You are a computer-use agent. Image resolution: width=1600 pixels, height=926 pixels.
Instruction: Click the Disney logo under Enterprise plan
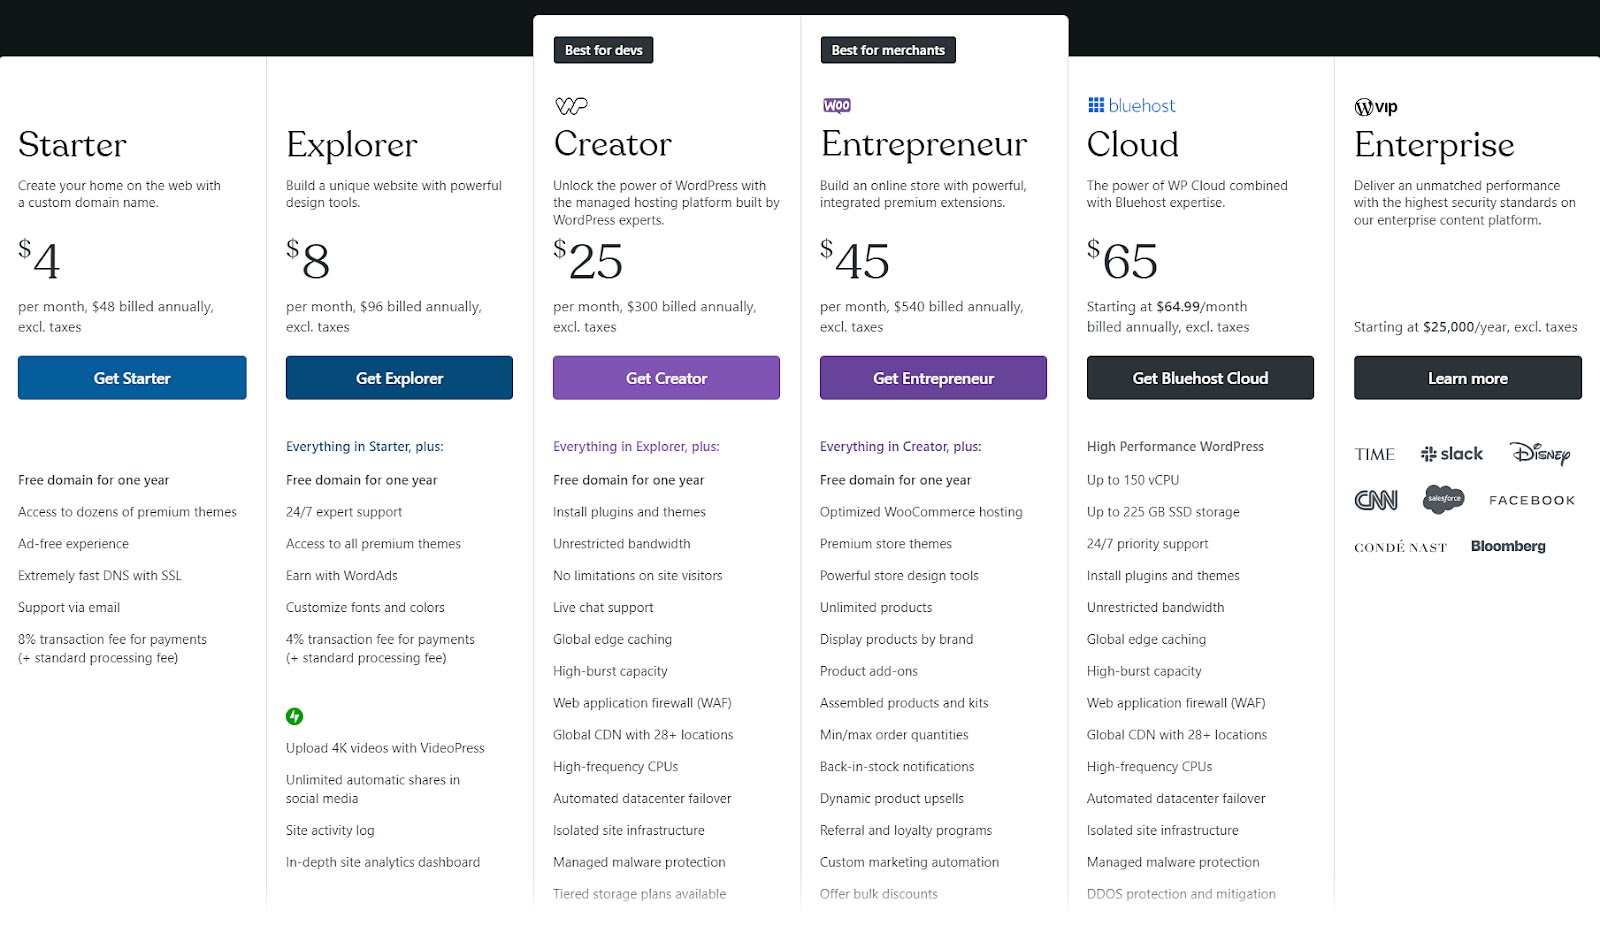pos(1540,454)
